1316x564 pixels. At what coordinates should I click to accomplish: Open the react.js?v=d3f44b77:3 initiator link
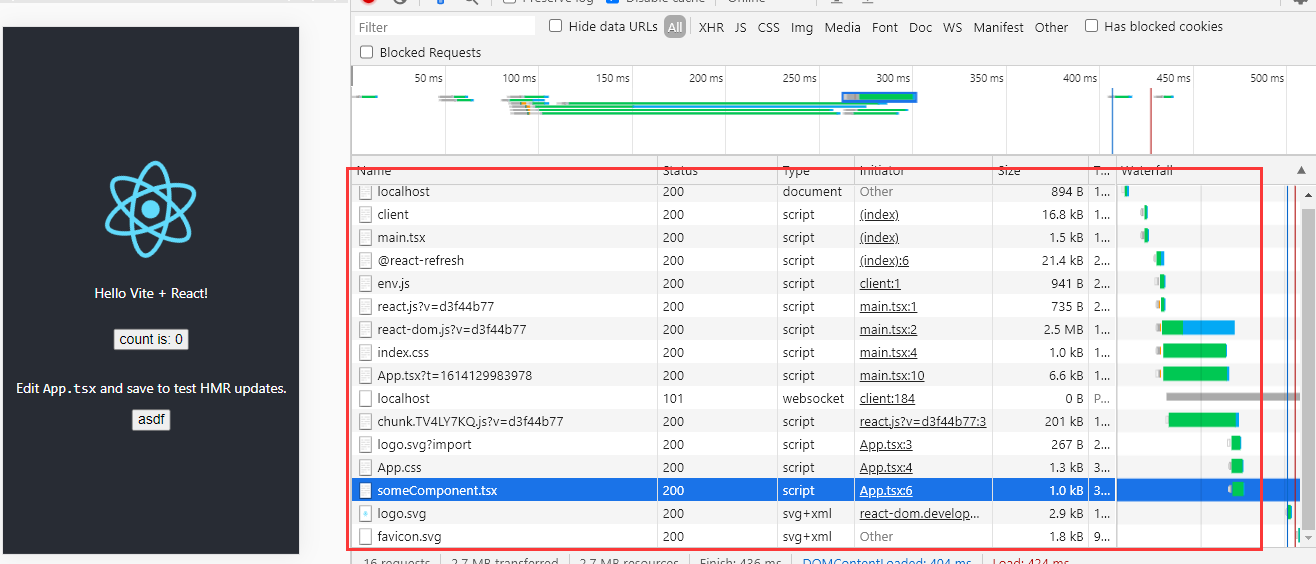[923, 421]
